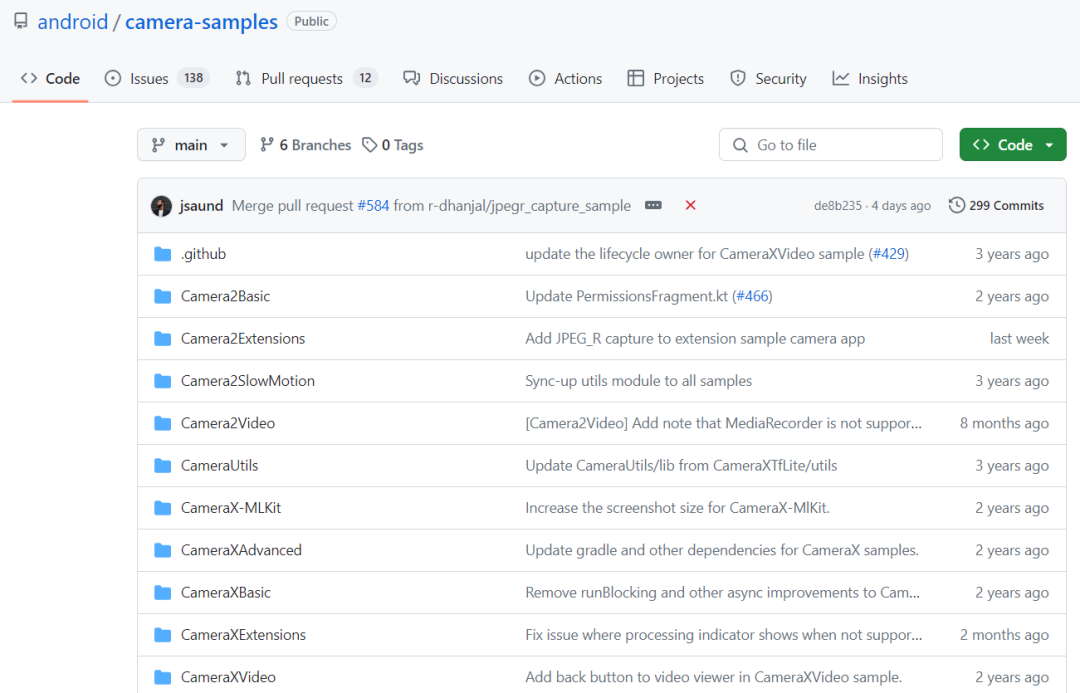Screen dimensions: 1080x693
Task: Open commit 'Fix issue where processing indicator shows'
Action: click(x=723, y=635)
